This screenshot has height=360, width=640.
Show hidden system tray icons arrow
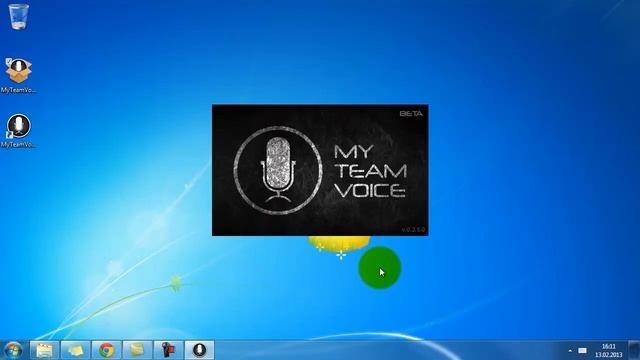tap(570, 351)
